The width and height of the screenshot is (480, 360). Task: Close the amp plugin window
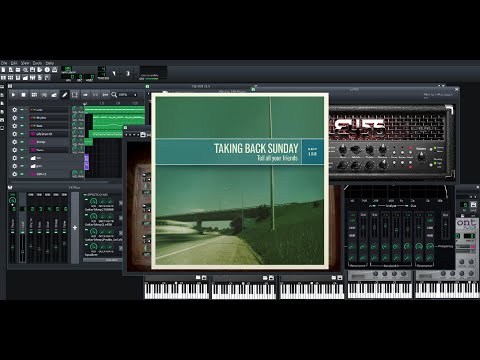457,89
